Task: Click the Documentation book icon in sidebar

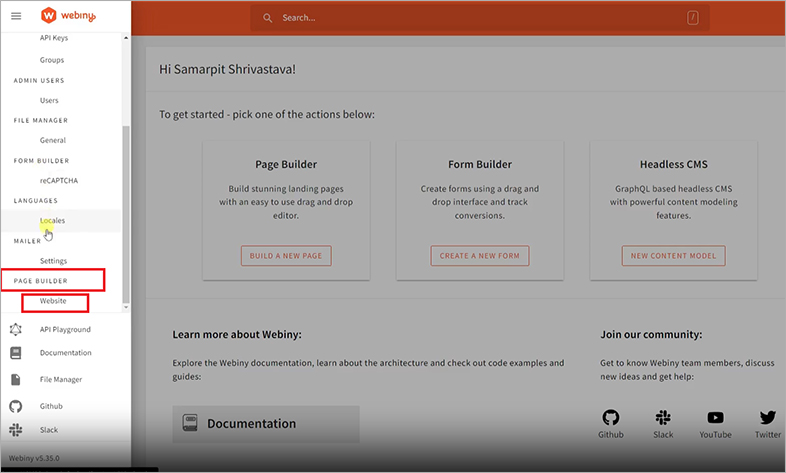Action: click(x=16, y=353)
